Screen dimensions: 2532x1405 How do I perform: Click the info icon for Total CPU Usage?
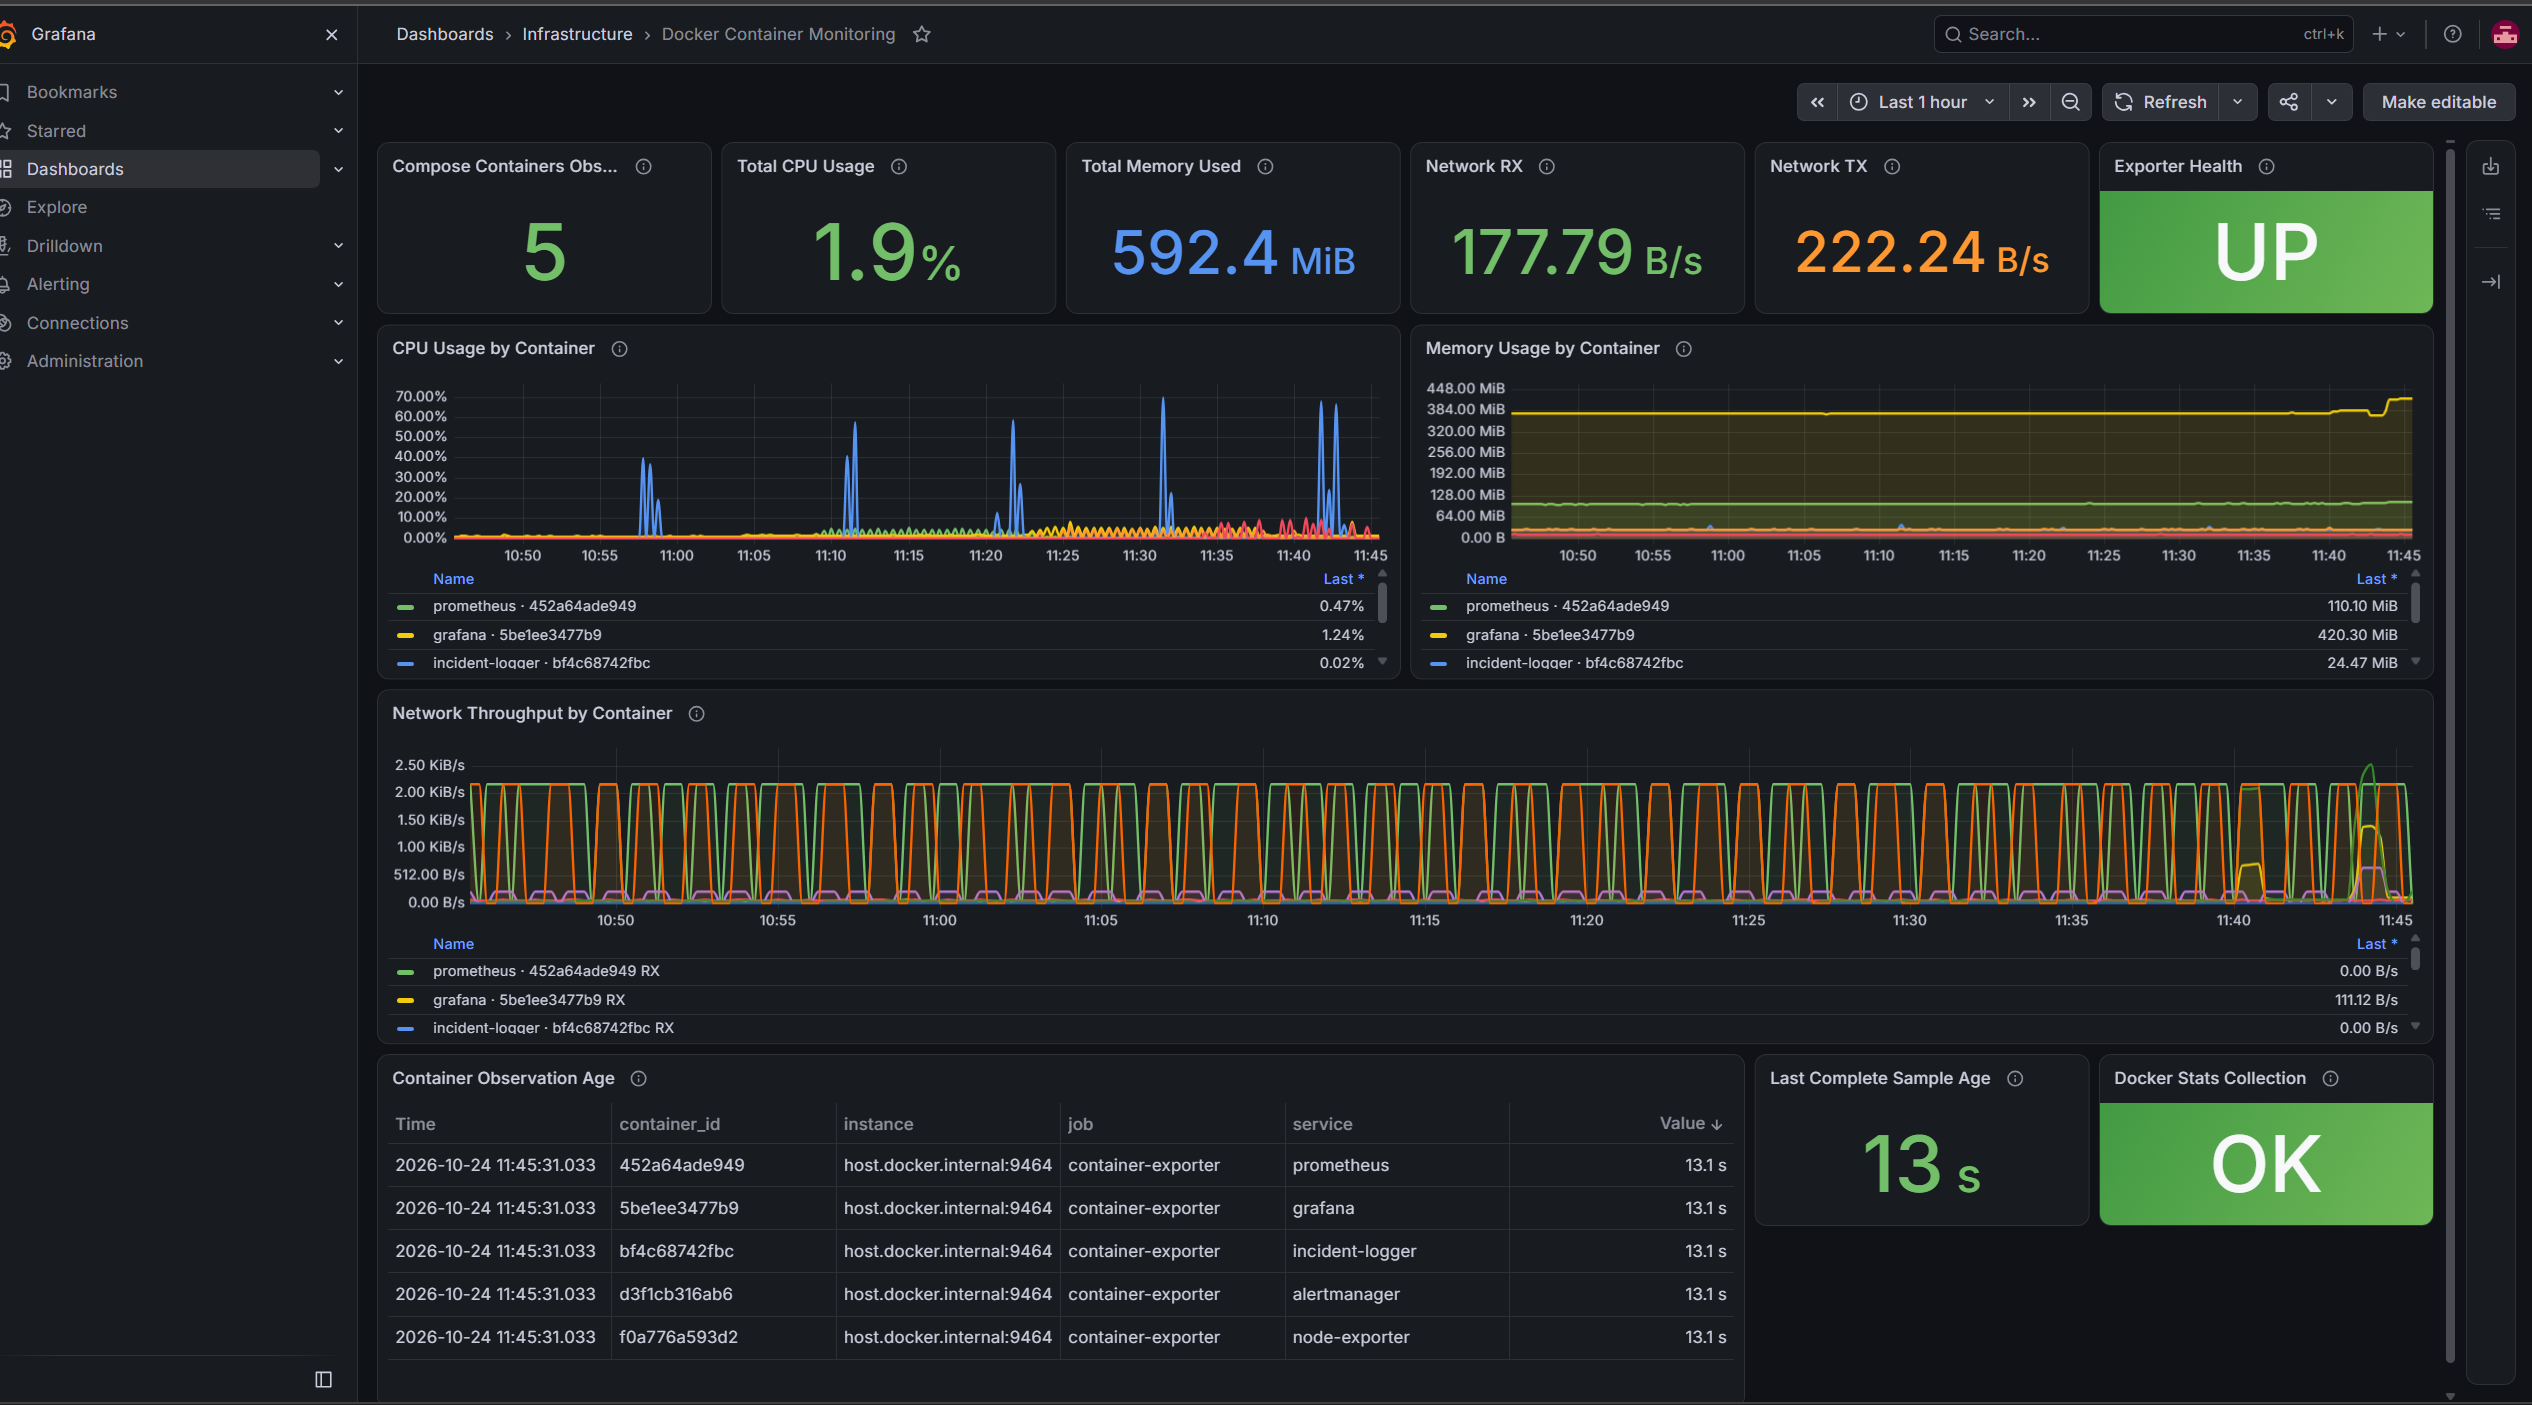pos(899,166)
